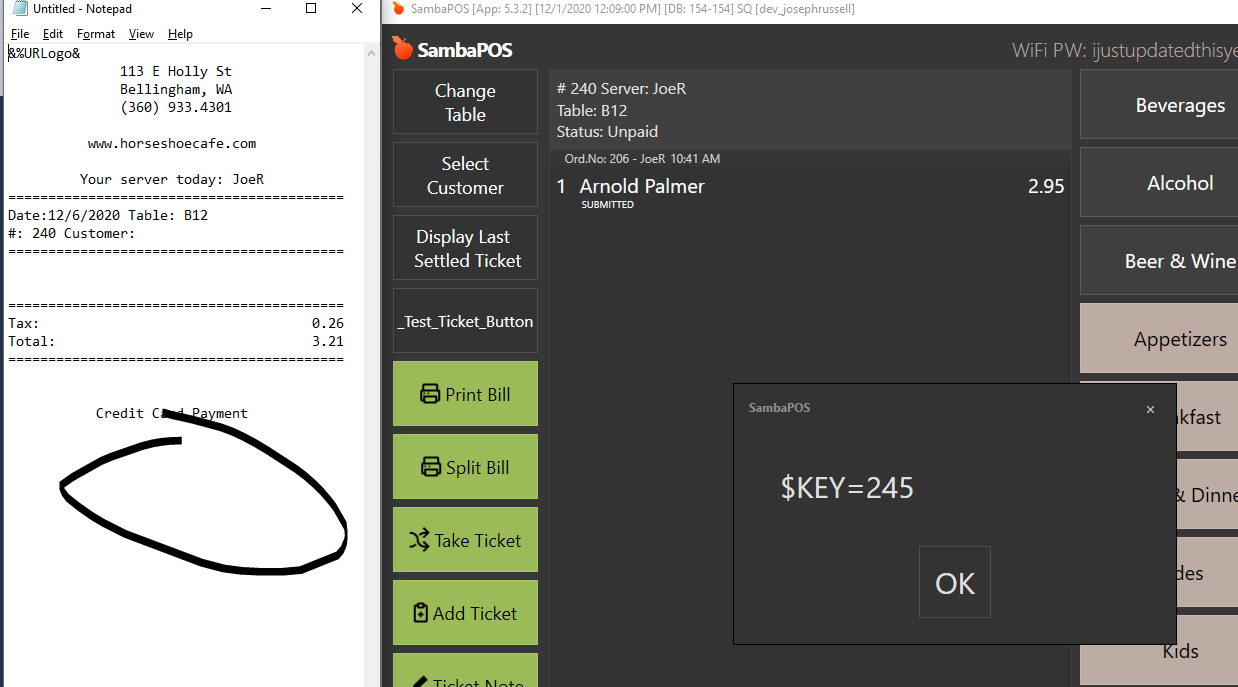Click Display Last Settled Ticket button

[465, 248]
